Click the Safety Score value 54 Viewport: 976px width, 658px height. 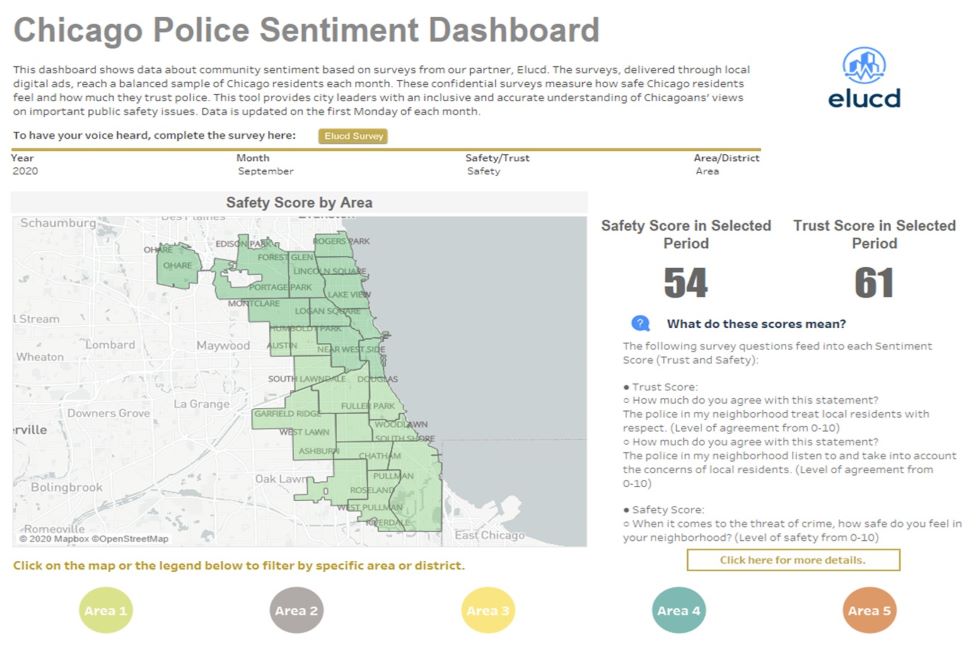click(x=685, y=283)
